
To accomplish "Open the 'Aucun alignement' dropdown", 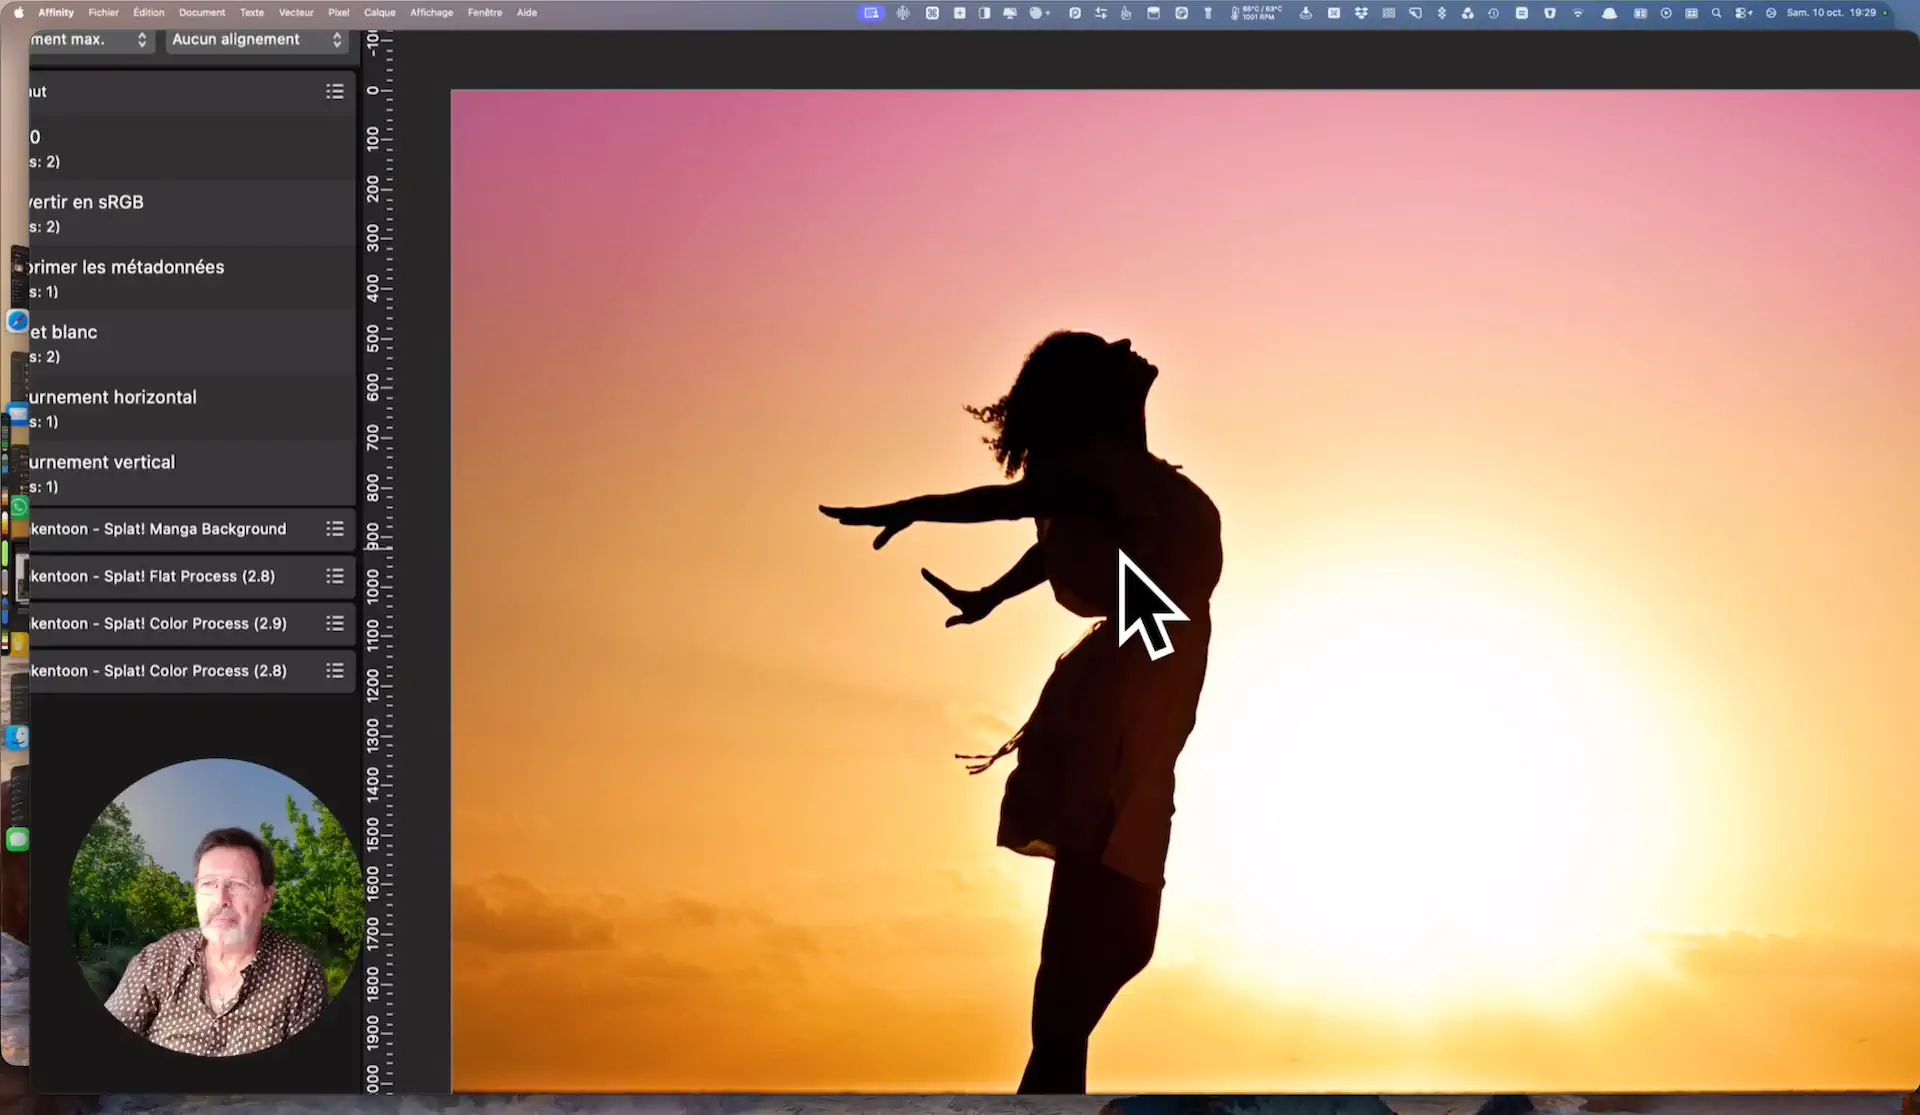I will tap(257, 40).
